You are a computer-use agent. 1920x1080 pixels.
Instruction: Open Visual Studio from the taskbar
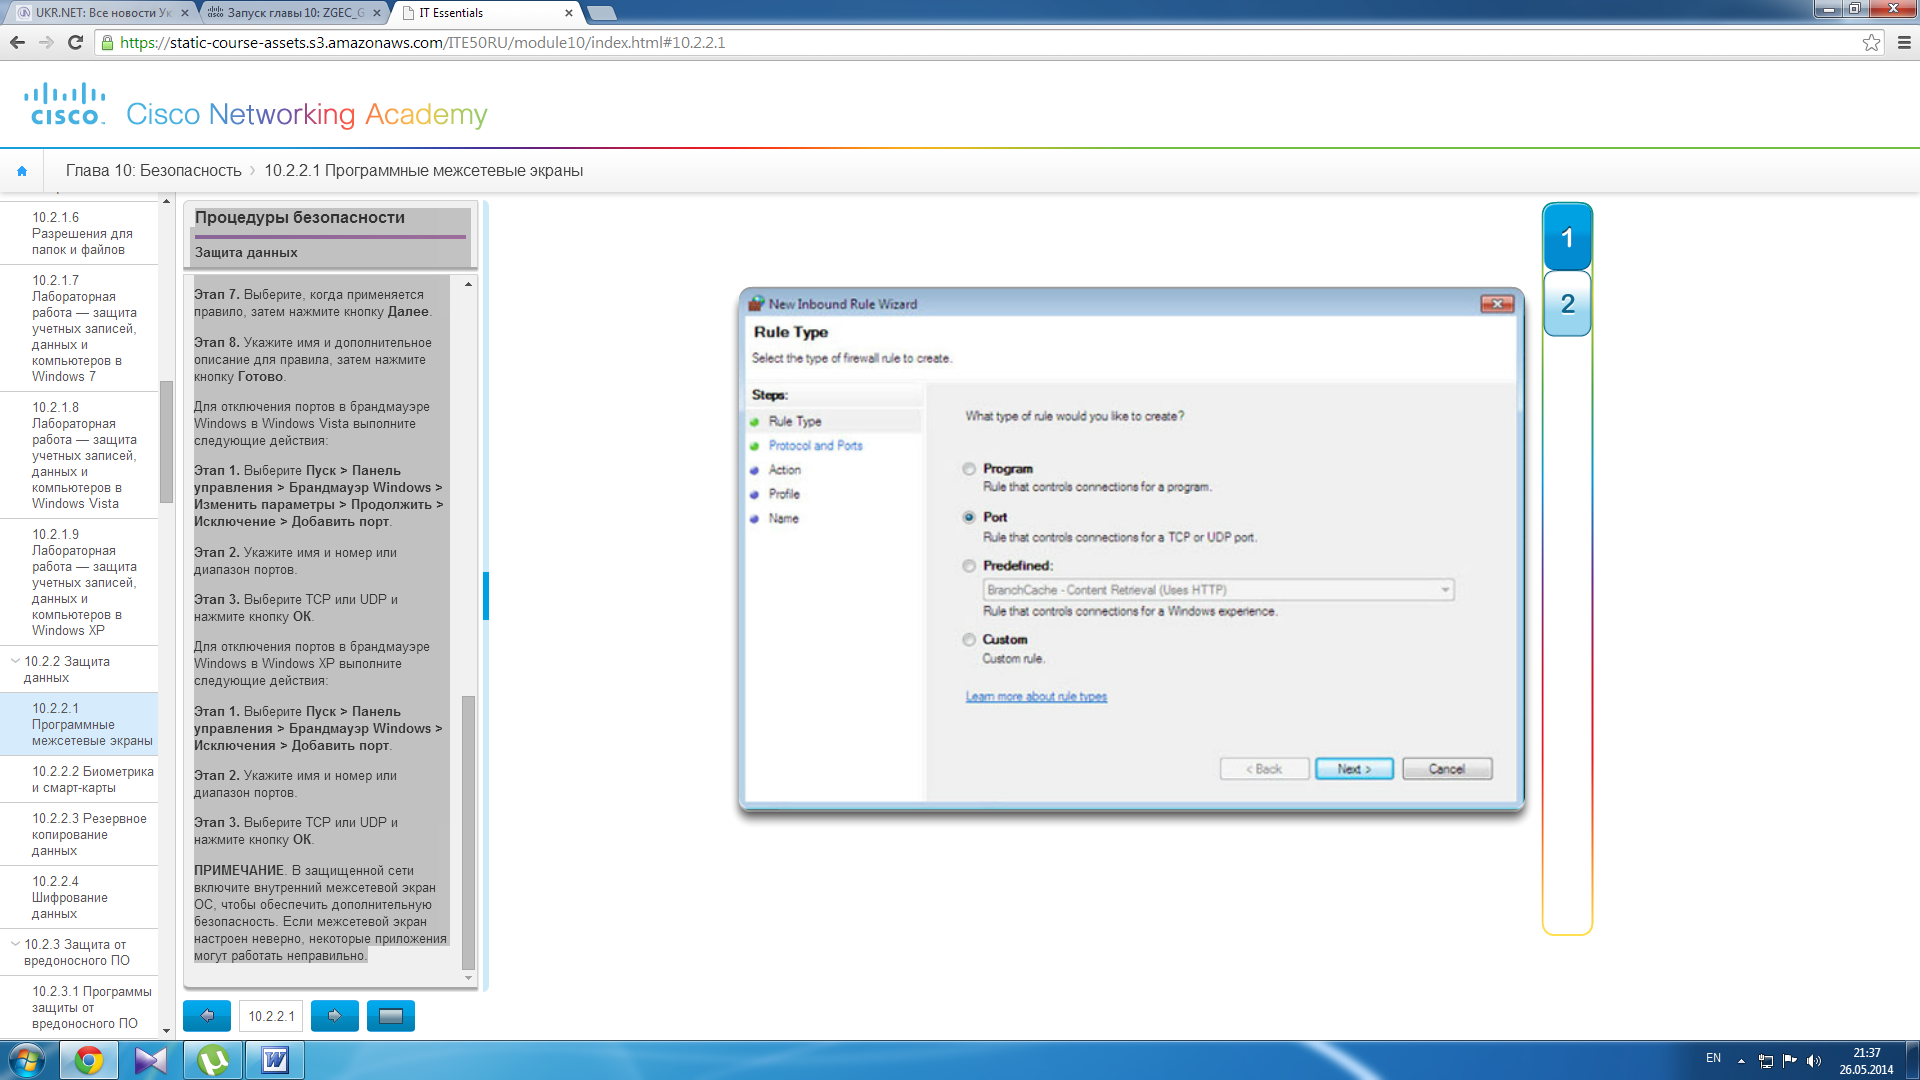point(150,1060)
